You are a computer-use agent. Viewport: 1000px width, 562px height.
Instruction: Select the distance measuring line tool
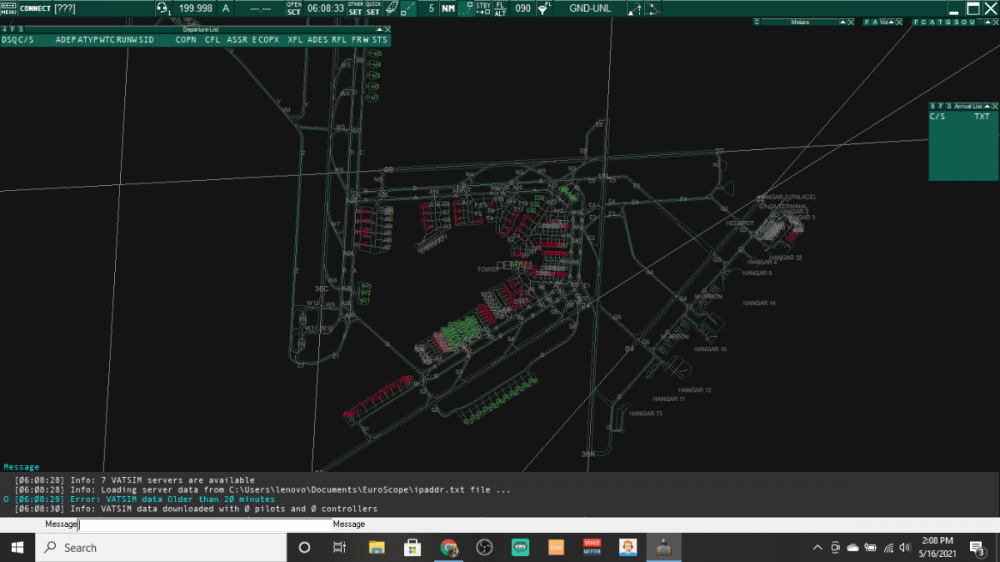[x=411, y=8]
